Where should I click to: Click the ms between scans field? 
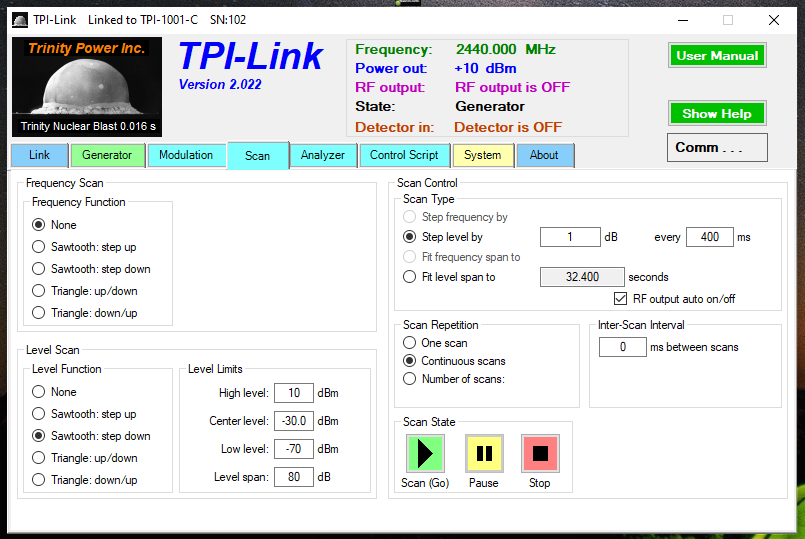tap(622, 347)
